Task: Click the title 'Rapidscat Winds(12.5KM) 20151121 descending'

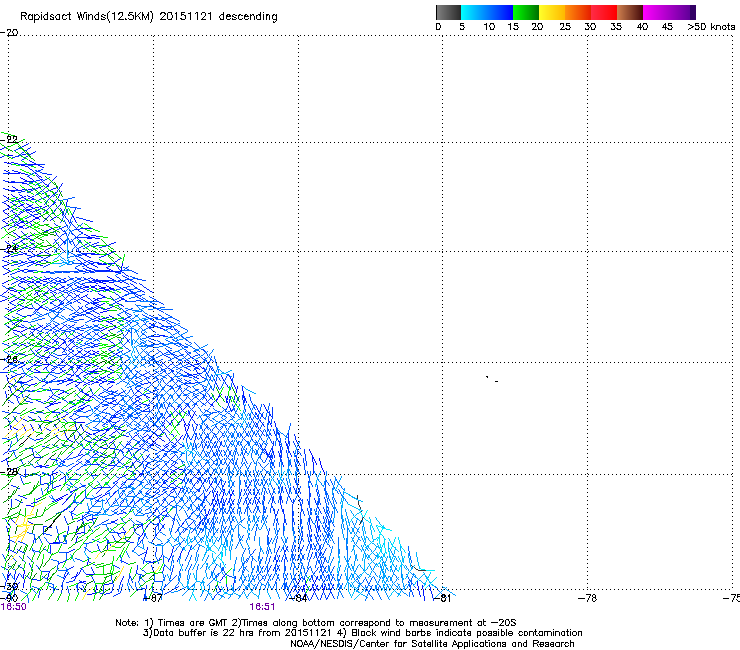Action: (x=149, y=17)
